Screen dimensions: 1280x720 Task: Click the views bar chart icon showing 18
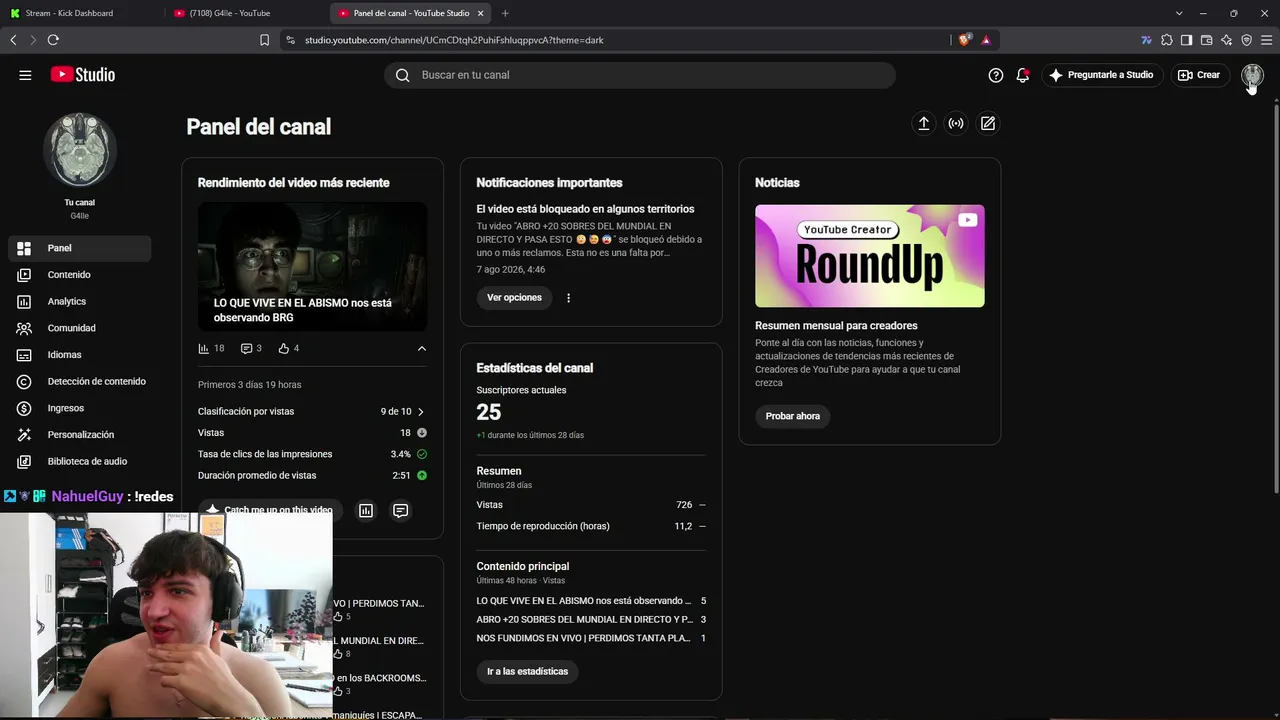204,348
